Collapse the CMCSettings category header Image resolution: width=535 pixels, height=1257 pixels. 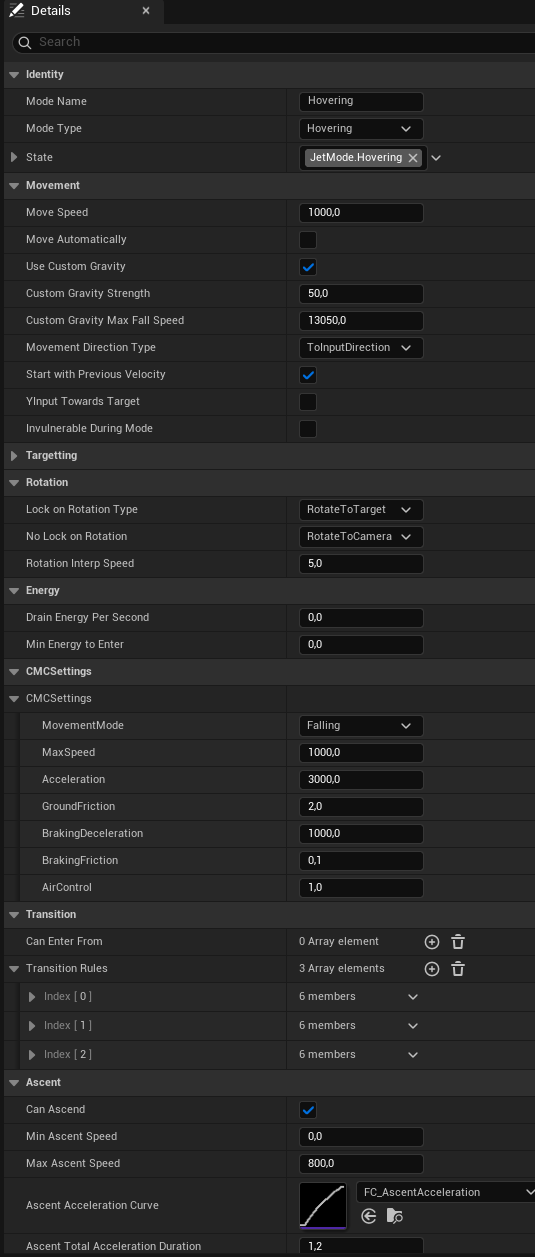[x=13, y=672]
